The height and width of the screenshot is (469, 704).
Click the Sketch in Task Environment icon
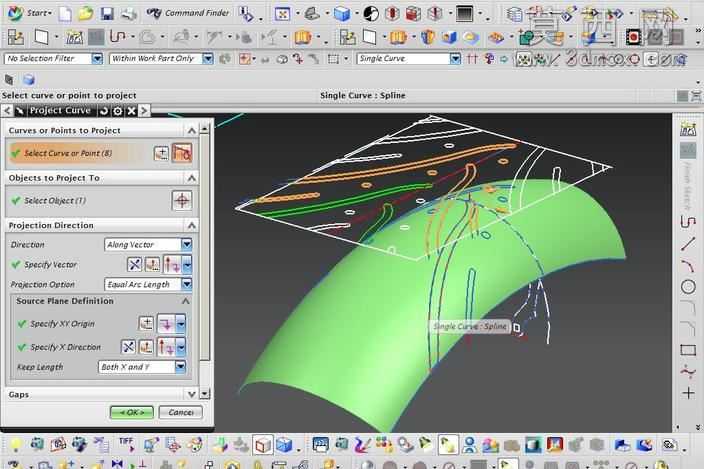16,37
